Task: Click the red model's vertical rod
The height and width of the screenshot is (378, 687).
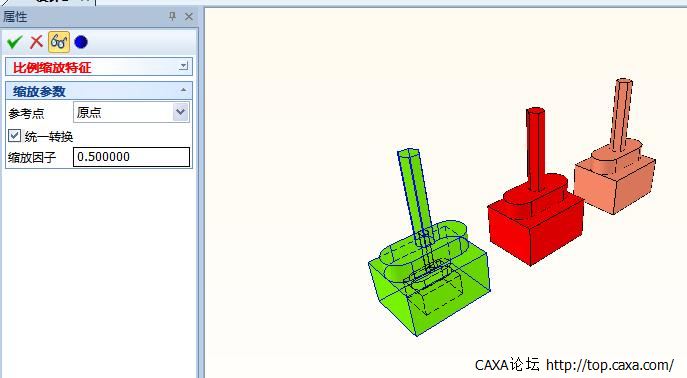Action: [535, 148]
